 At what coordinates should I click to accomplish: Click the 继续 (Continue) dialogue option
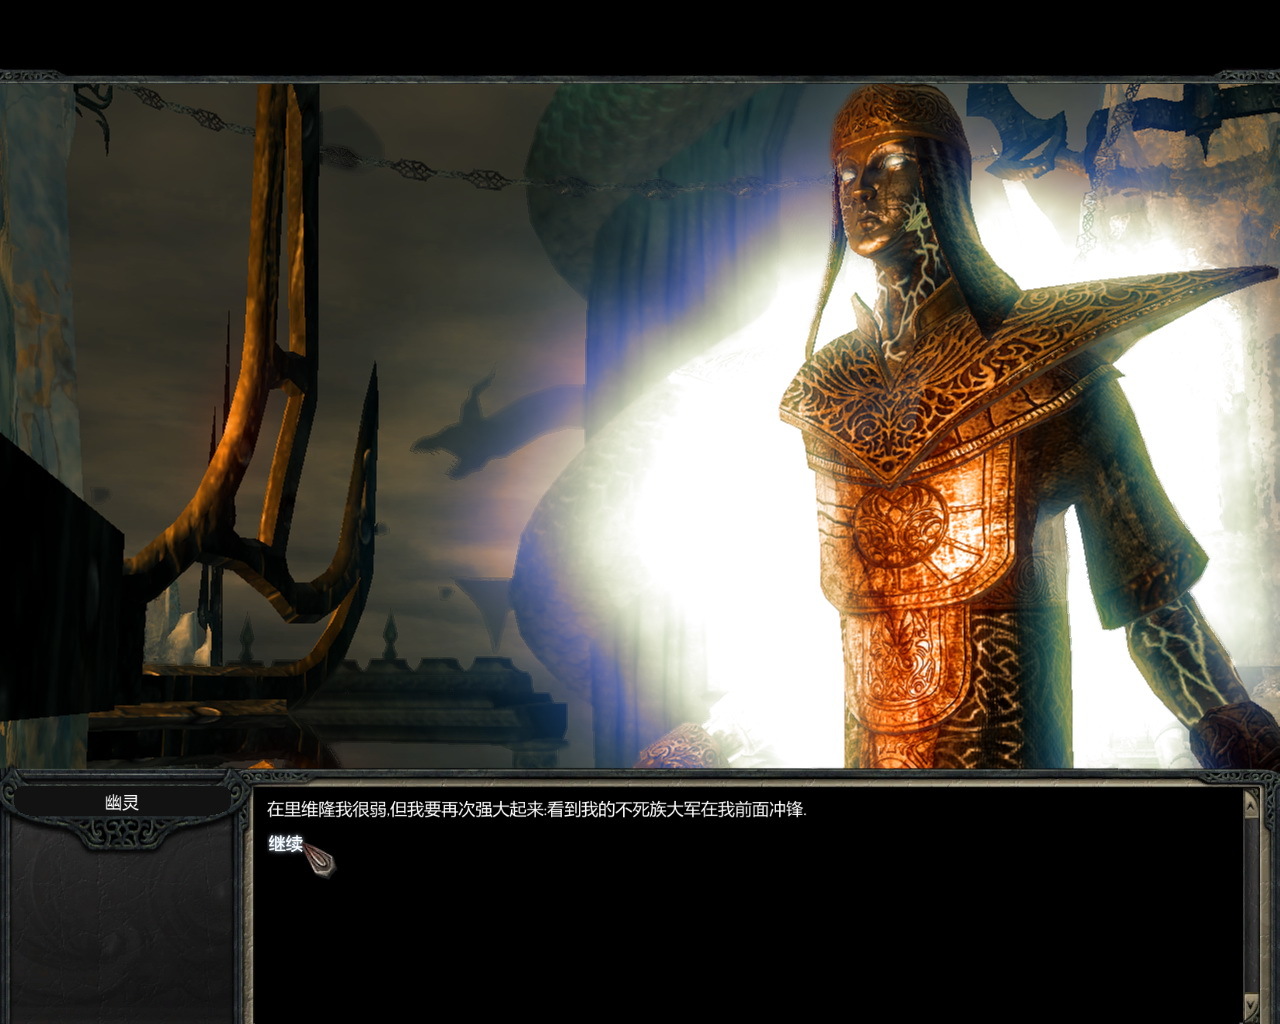(285, 844)
